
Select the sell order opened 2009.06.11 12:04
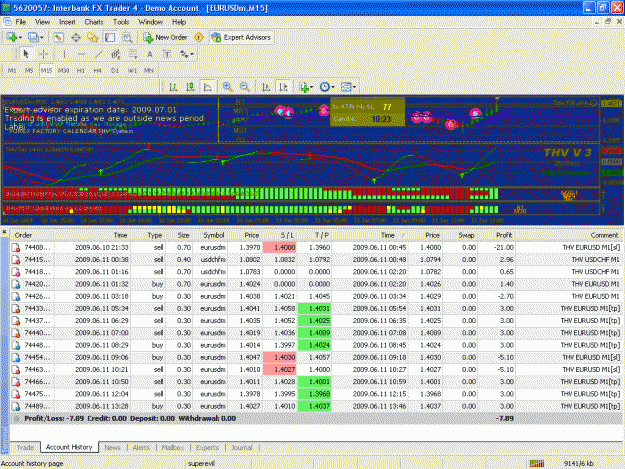tap(316, 394)
